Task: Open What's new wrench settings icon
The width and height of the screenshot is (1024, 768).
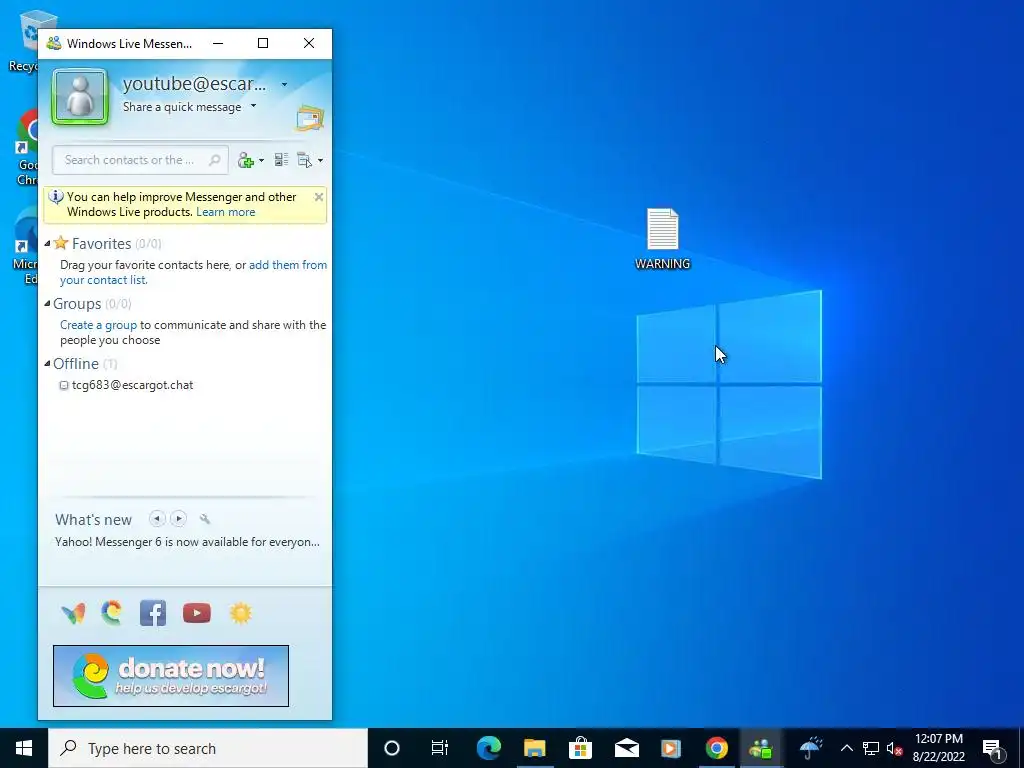Action: tap(204, 519)
